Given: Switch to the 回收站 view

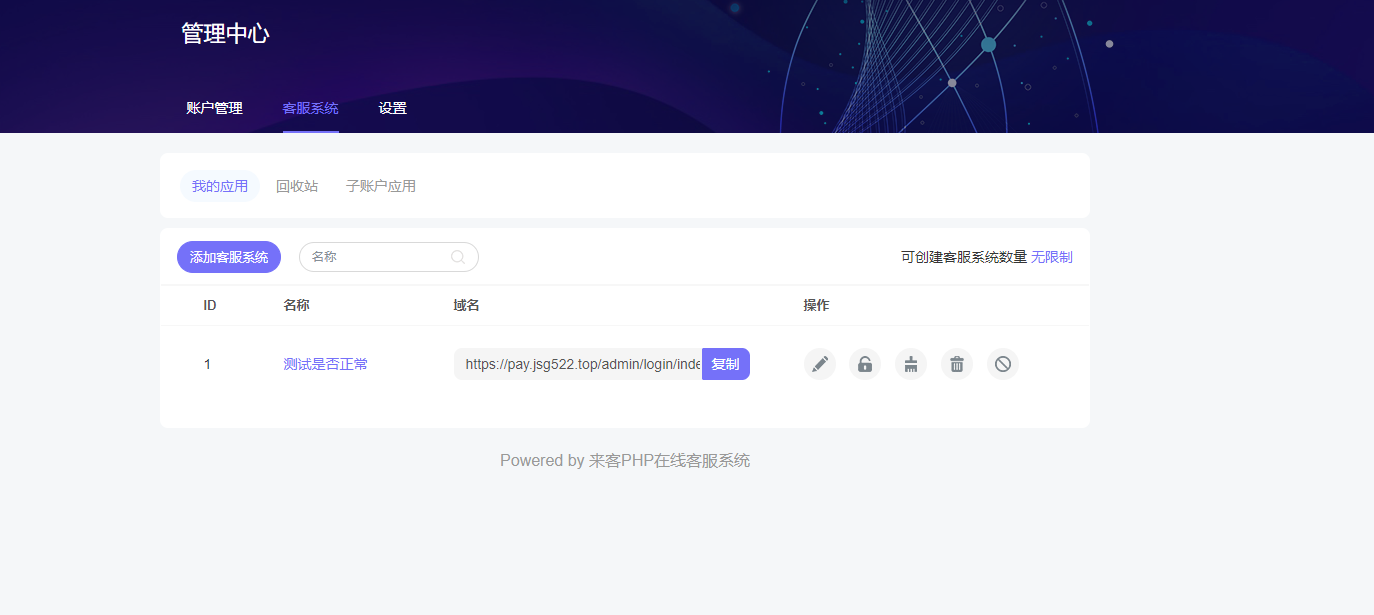Looking at the screenshot, I should point(297,185).
